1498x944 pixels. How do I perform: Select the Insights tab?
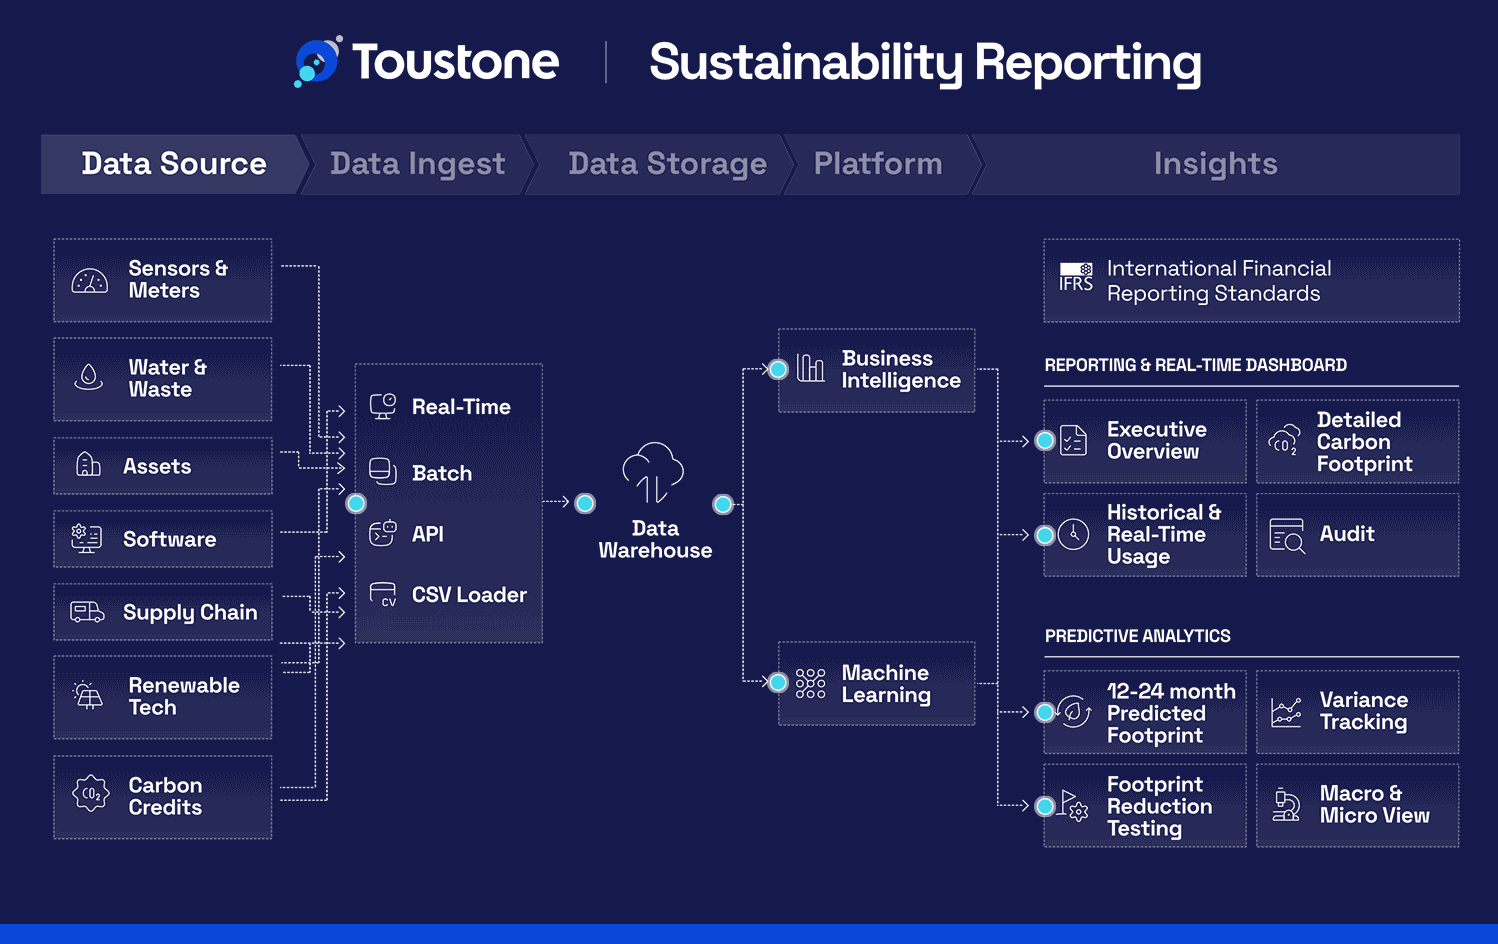click(1215, 164)
